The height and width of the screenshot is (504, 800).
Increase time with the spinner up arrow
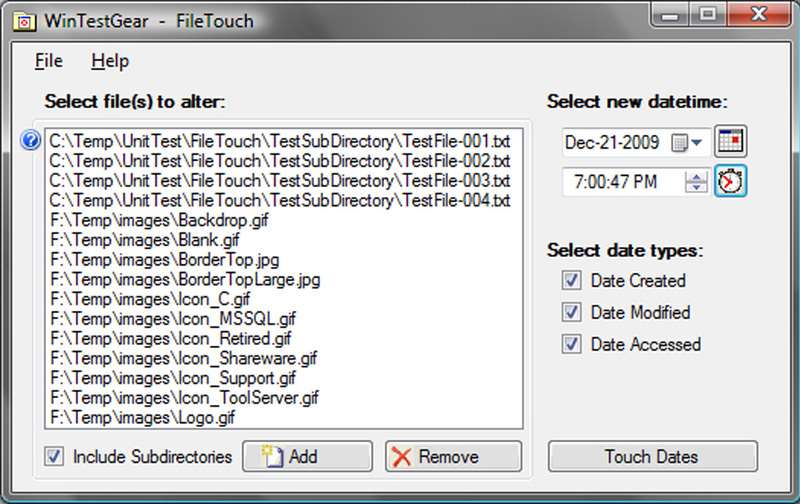pos(696,177)
